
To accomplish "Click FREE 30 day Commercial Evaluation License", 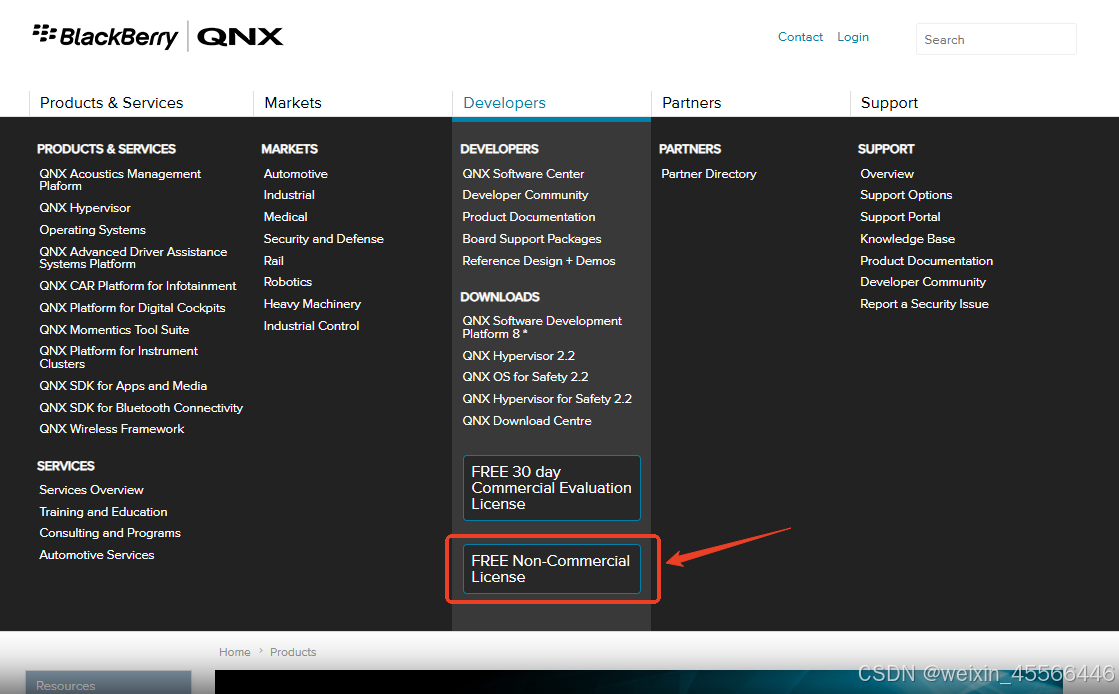I will pyautogui.click(x=552, y=488).
